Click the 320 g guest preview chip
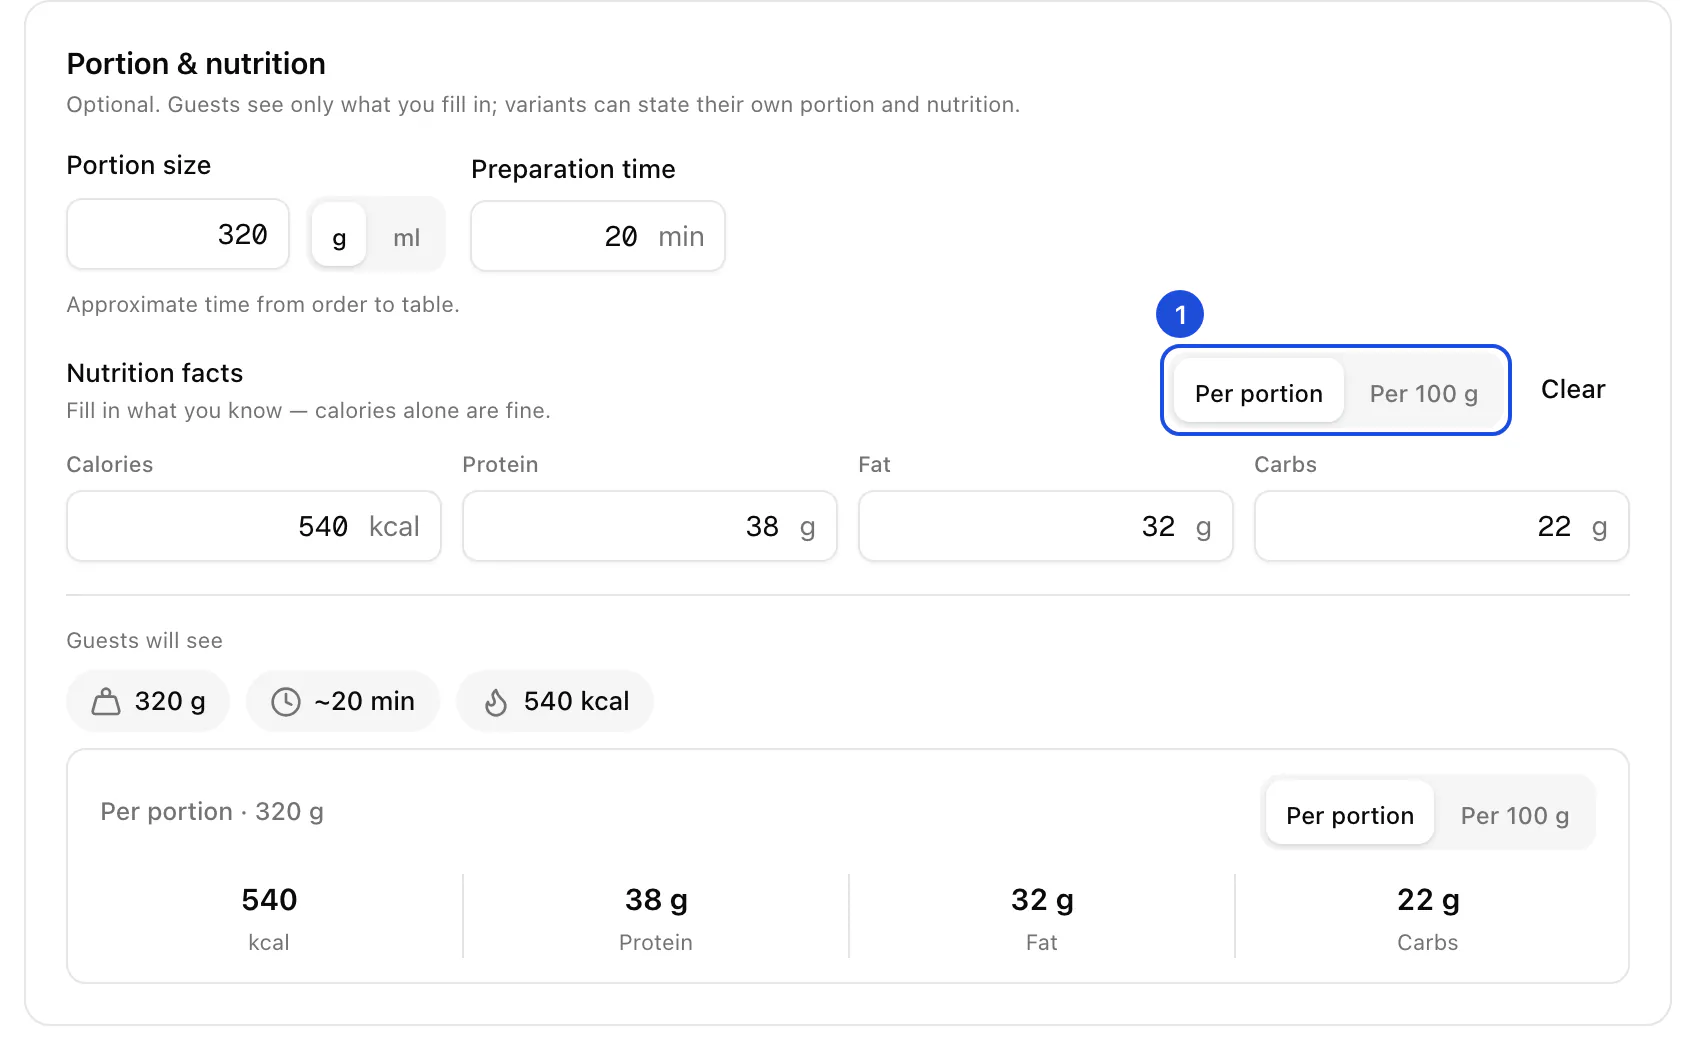The image size is (1696, 1048). pyautogui.click(x=148, y=701)
